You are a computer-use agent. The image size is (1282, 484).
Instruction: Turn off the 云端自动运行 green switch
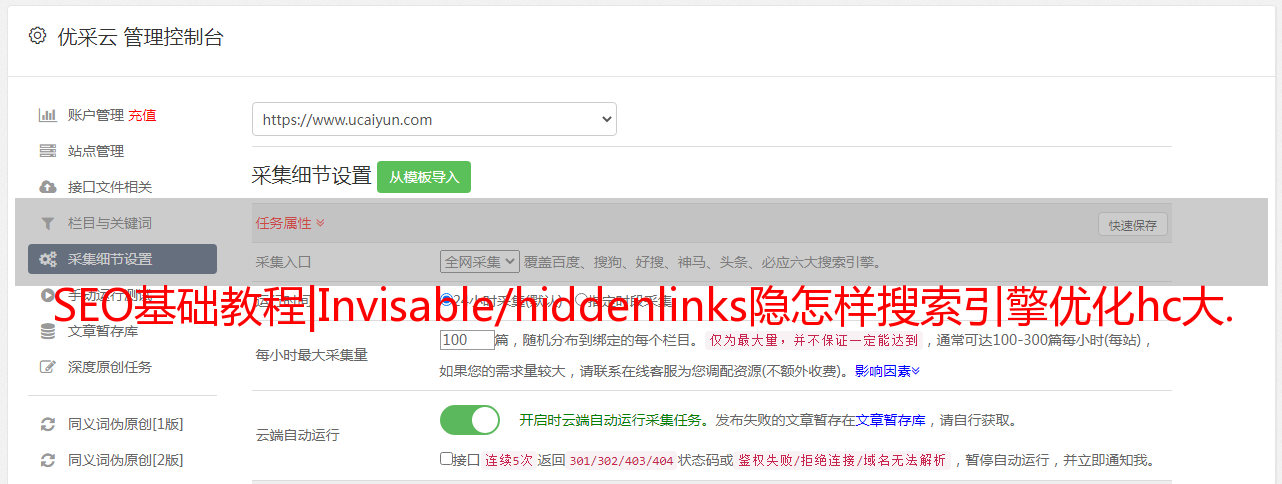[470, 420]
